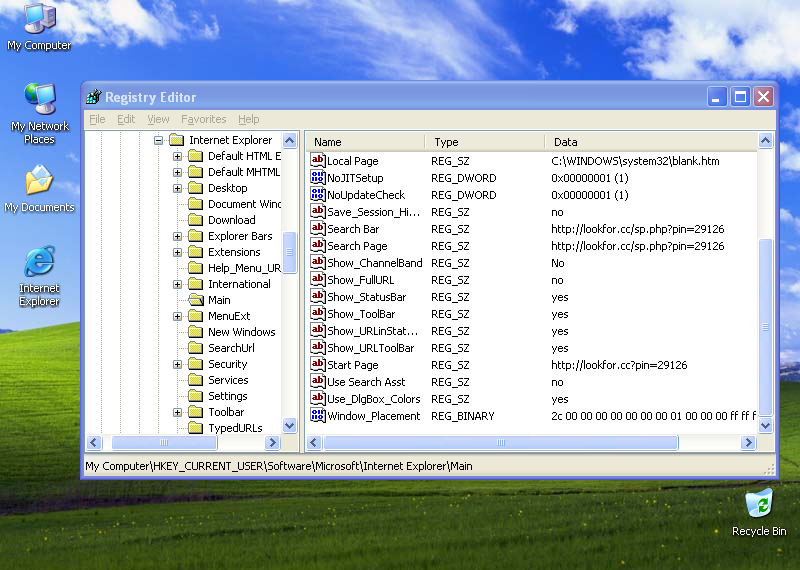Sort by the Data column header

tap(651, 142)
